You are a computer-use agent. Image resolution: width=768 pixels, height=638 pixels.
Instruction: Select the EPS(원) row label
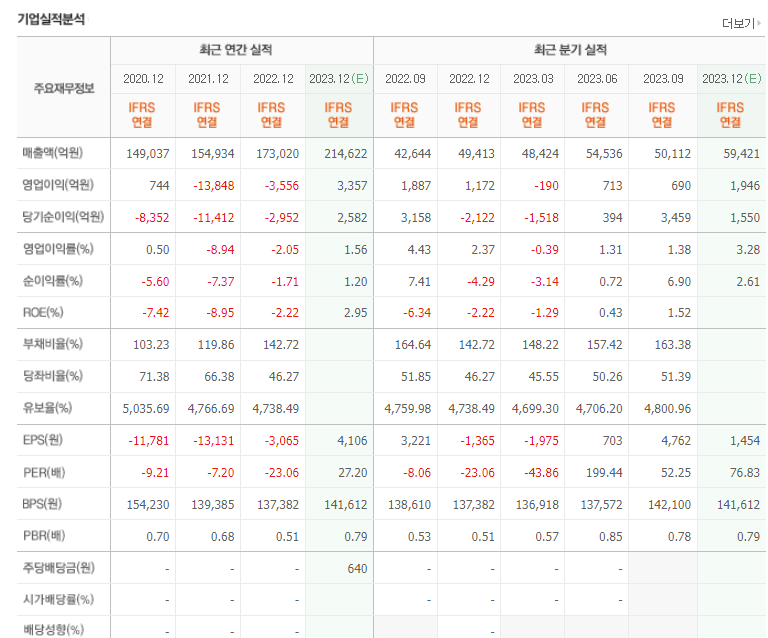click(x=43, y=440)
